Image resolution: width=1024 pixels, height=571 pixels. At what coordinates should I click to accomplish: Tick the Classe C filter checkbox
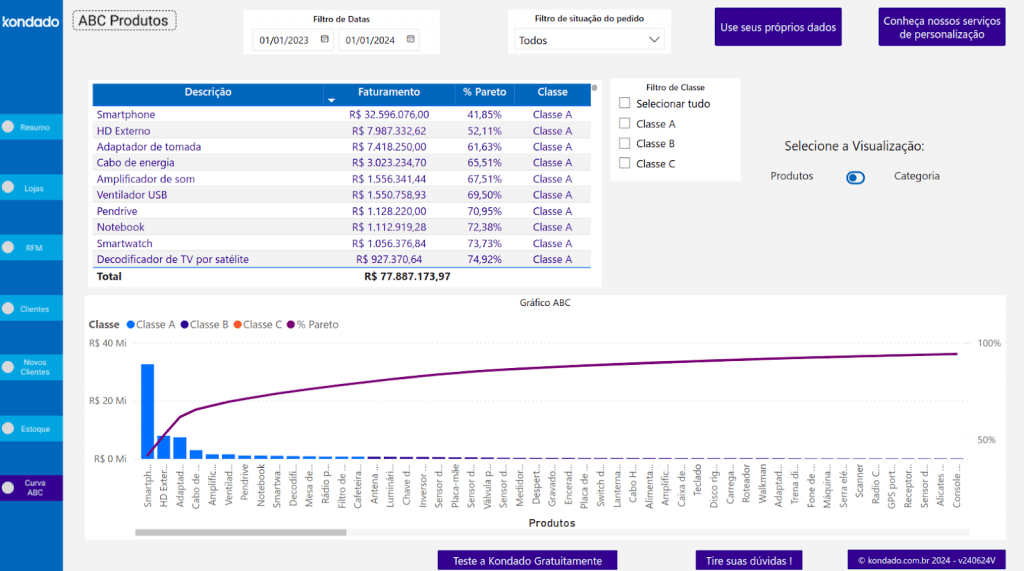625,164
